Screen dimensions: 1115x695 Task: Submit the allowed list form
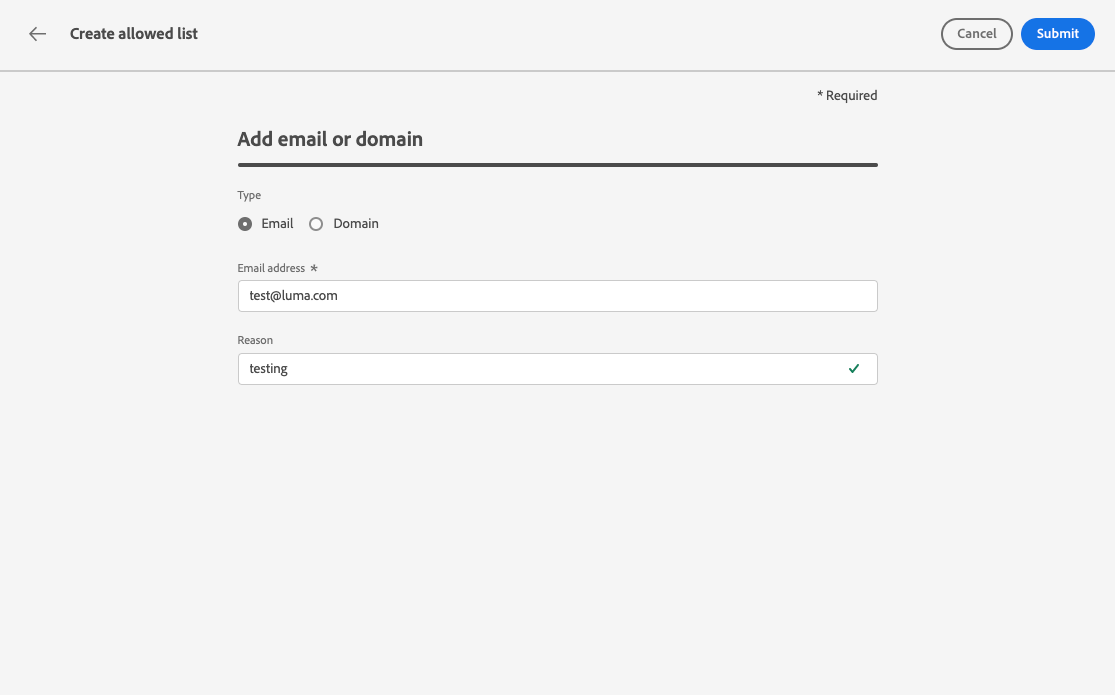pyautogui.click(x=1057, y=34)
